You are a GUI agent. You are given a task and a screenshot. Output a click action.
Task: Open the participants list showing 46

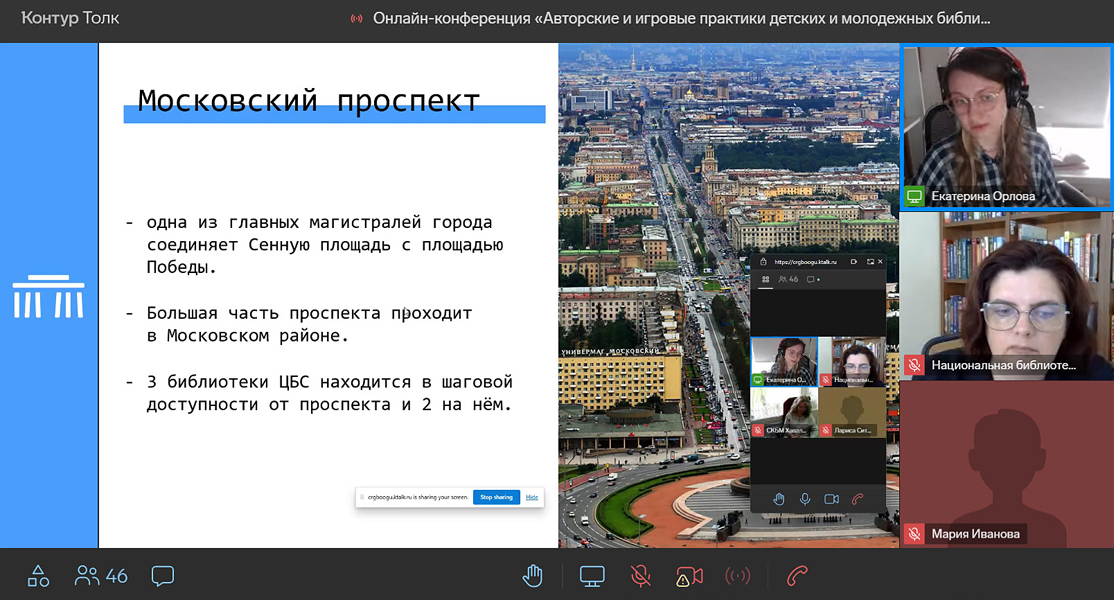point(101,576)
